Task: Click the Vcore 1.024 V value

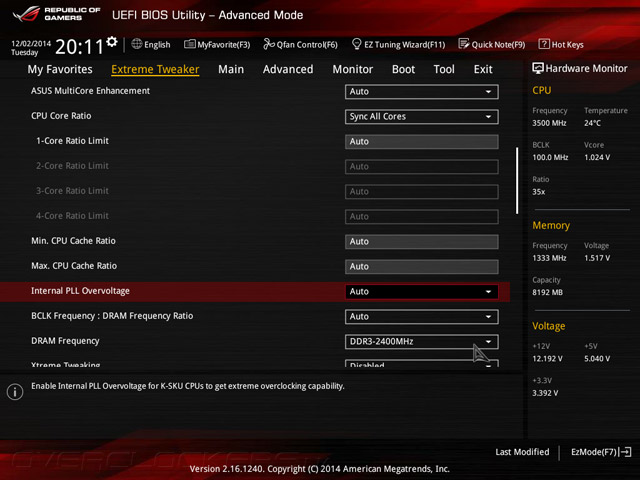Action: point(597,157)
